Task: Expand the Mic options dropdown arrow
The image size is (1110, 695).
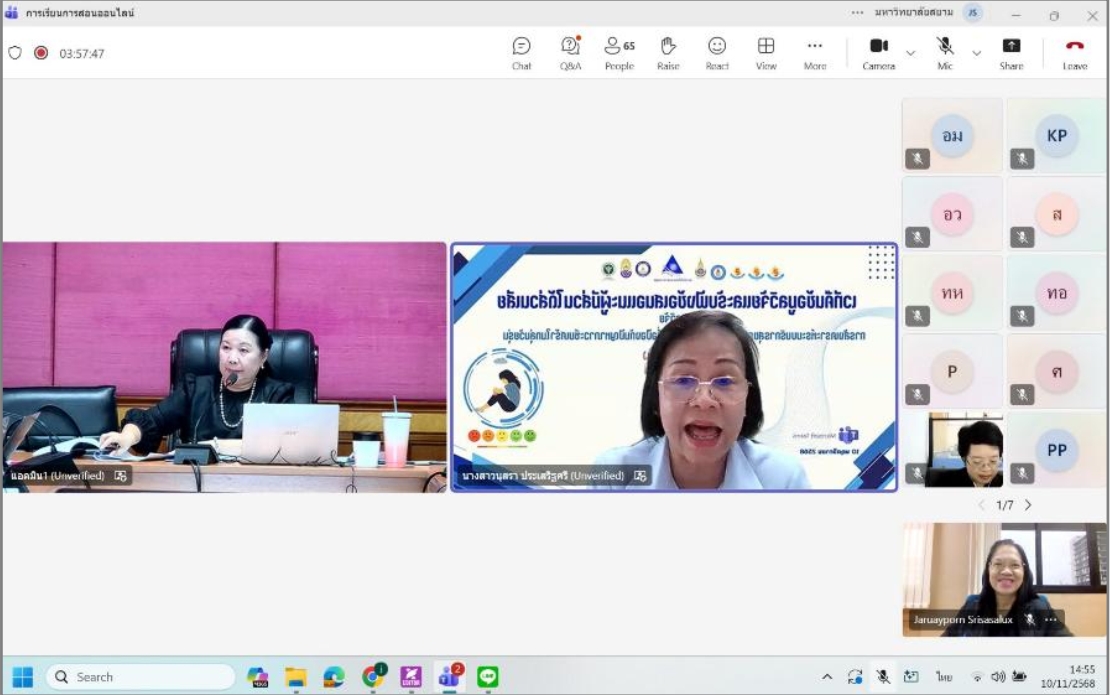Action: click(977, 53)
